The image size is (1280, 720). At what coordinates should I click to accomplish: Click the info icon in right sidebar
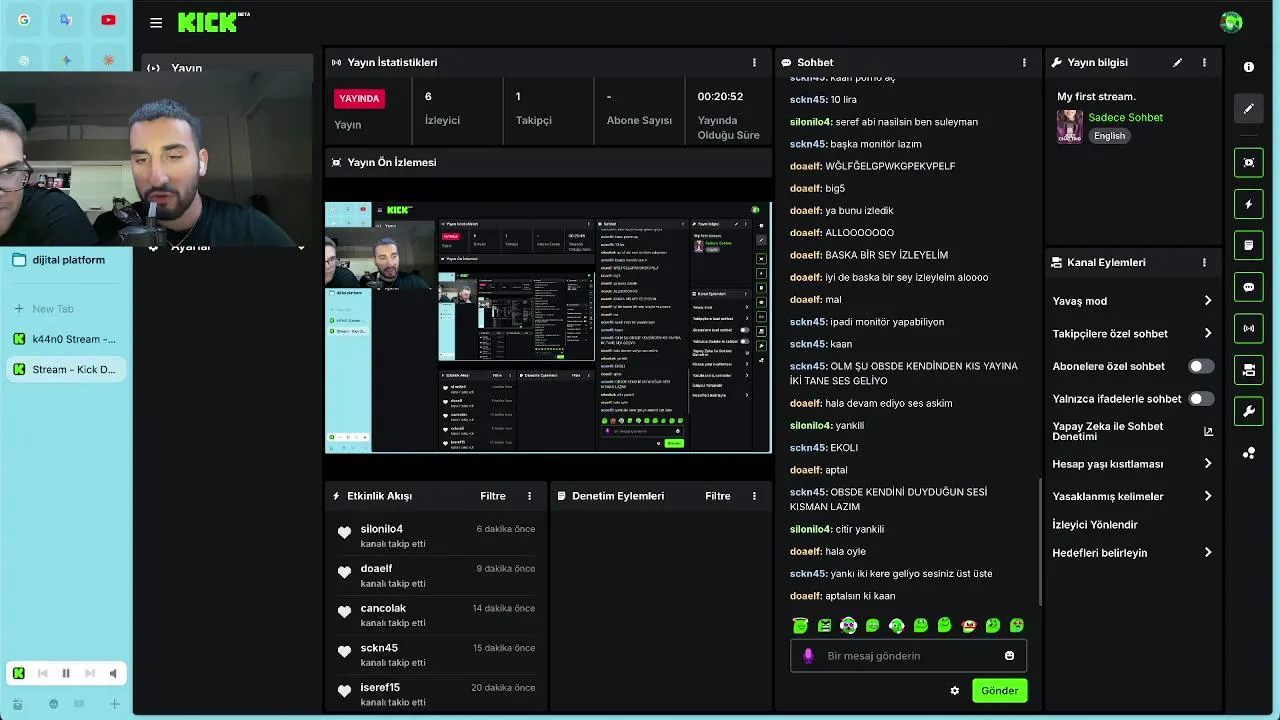tap(1249, 67)
